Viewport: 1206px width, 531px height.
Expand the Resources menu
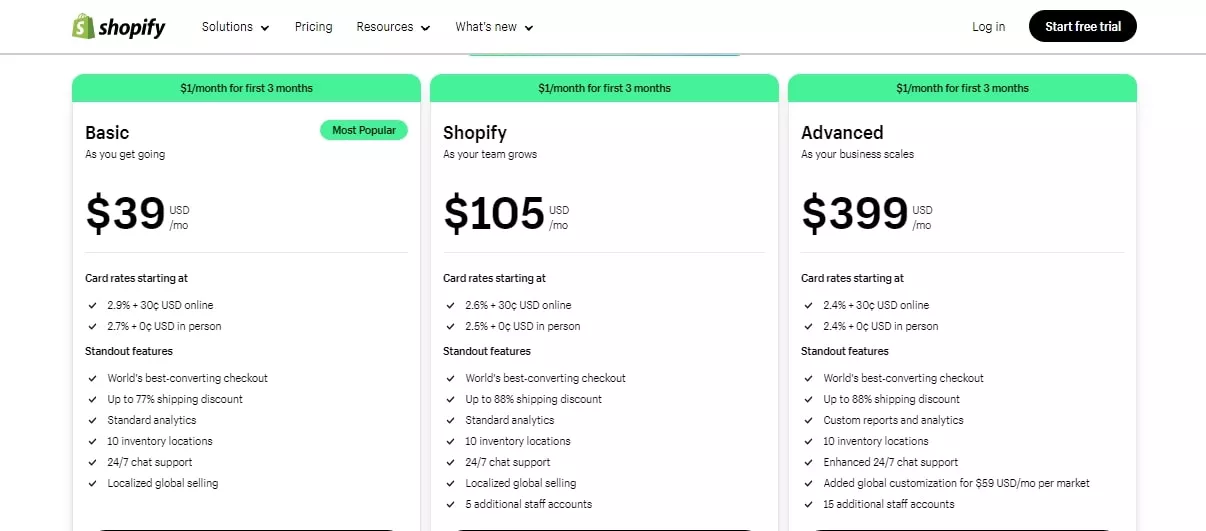(x=393, y=27)
